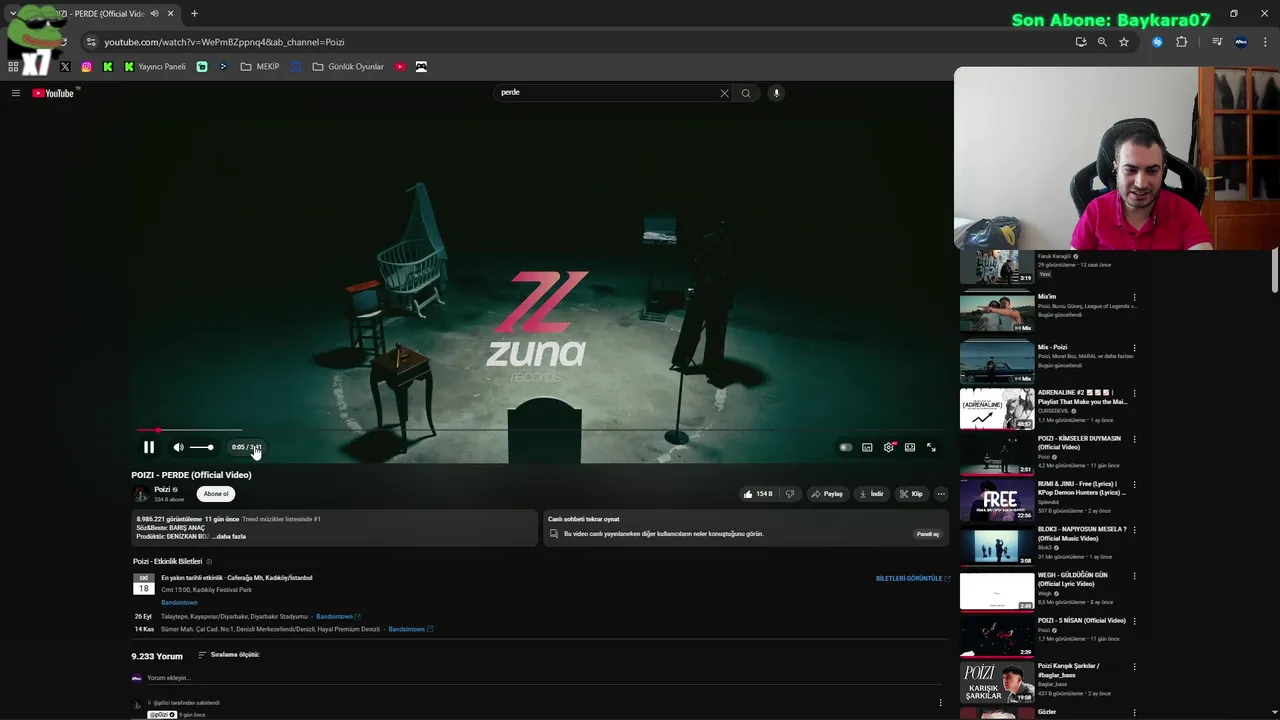Image resolution: width=1280 pixels, height=720 pixels.
Task: Adjust the player volume slider
Action: click(x=201, y=447)
